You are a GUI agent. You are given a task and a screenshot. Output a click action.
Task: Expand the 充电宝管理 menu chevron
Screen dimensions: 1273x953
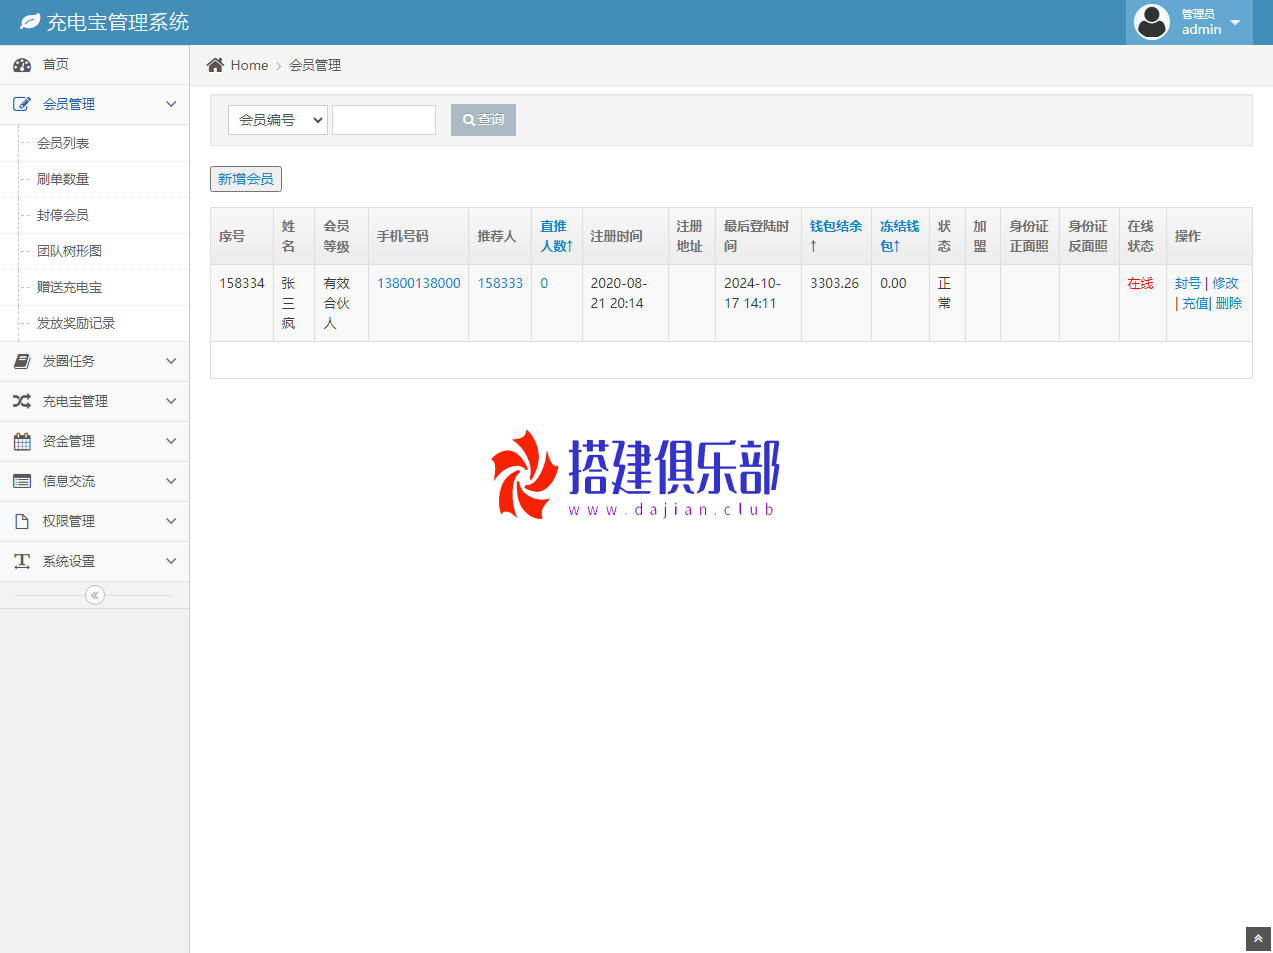point(171,401)
